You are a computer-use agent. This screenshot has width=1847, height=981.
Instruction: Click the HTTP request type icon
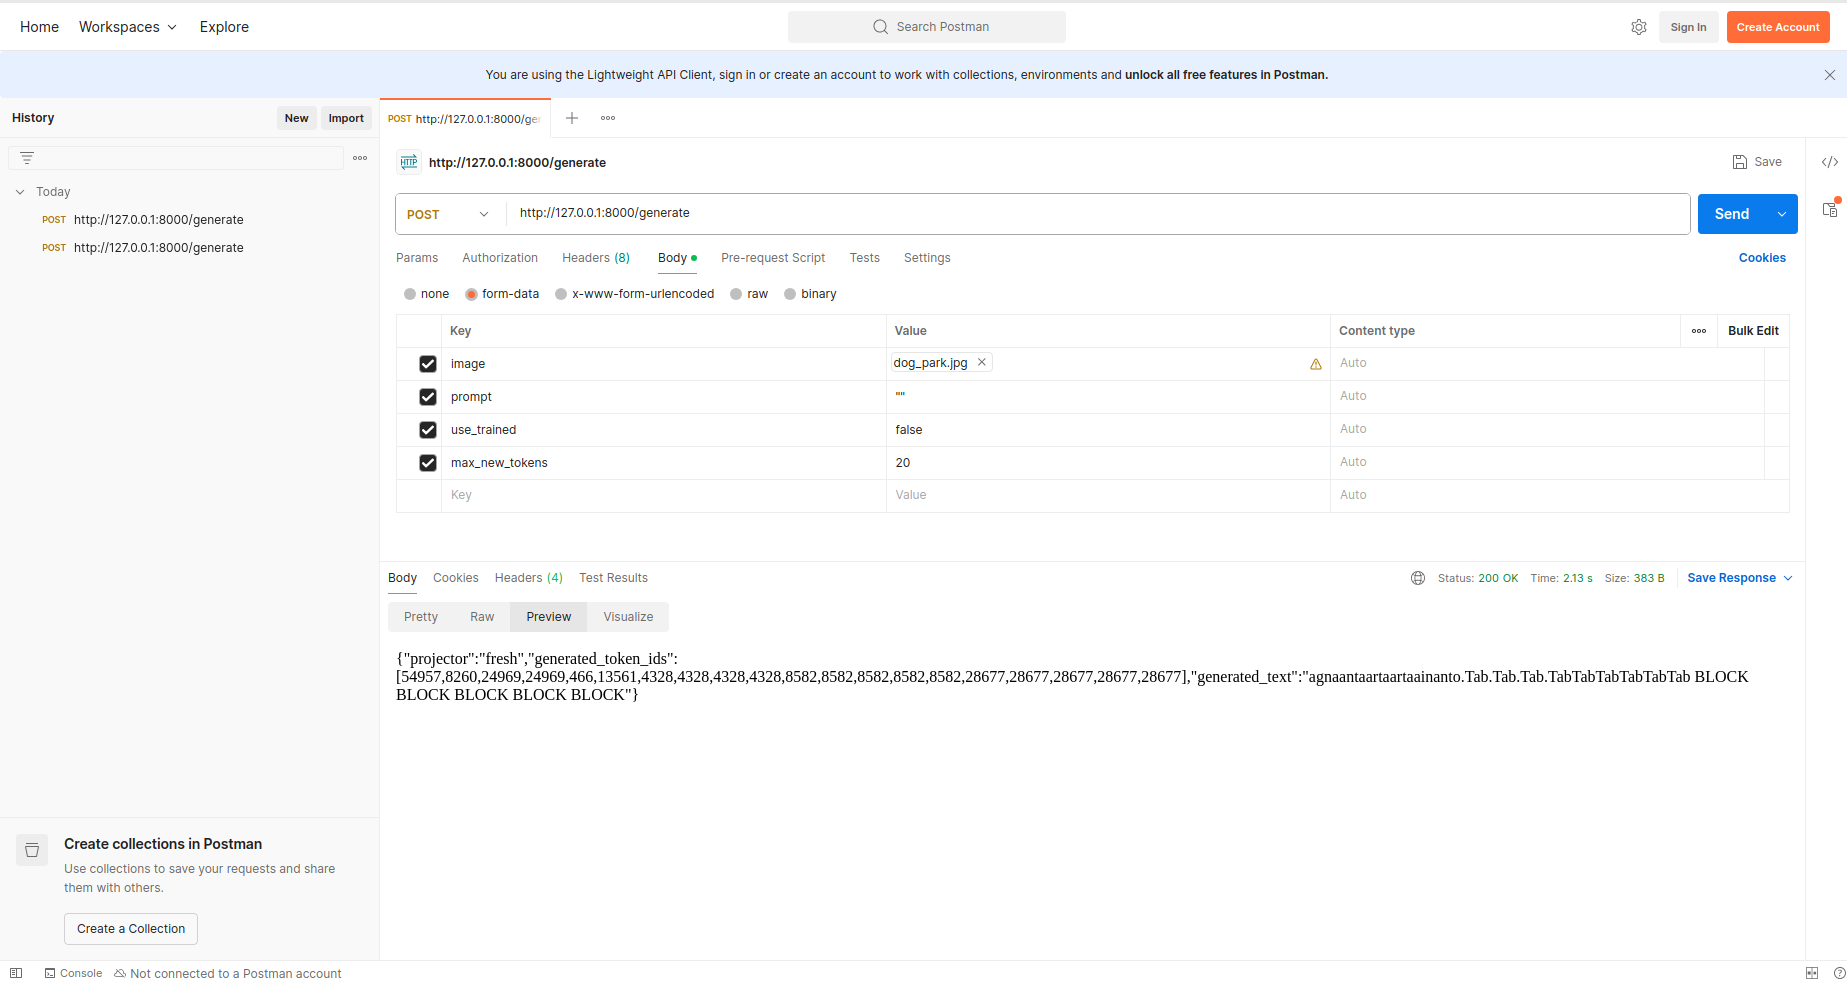click(x=409, y=162)
